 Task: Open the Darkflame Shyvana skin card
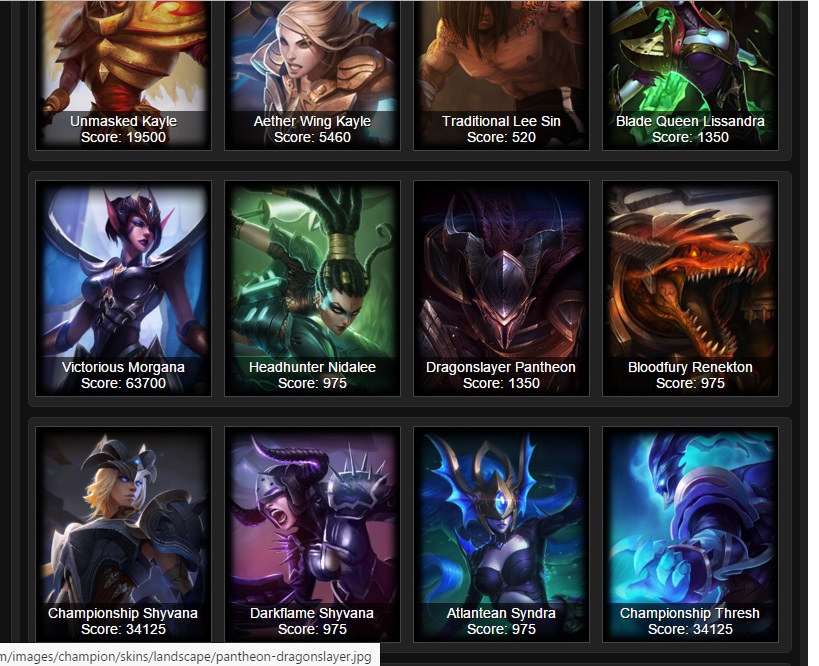[x=312, y=534]
